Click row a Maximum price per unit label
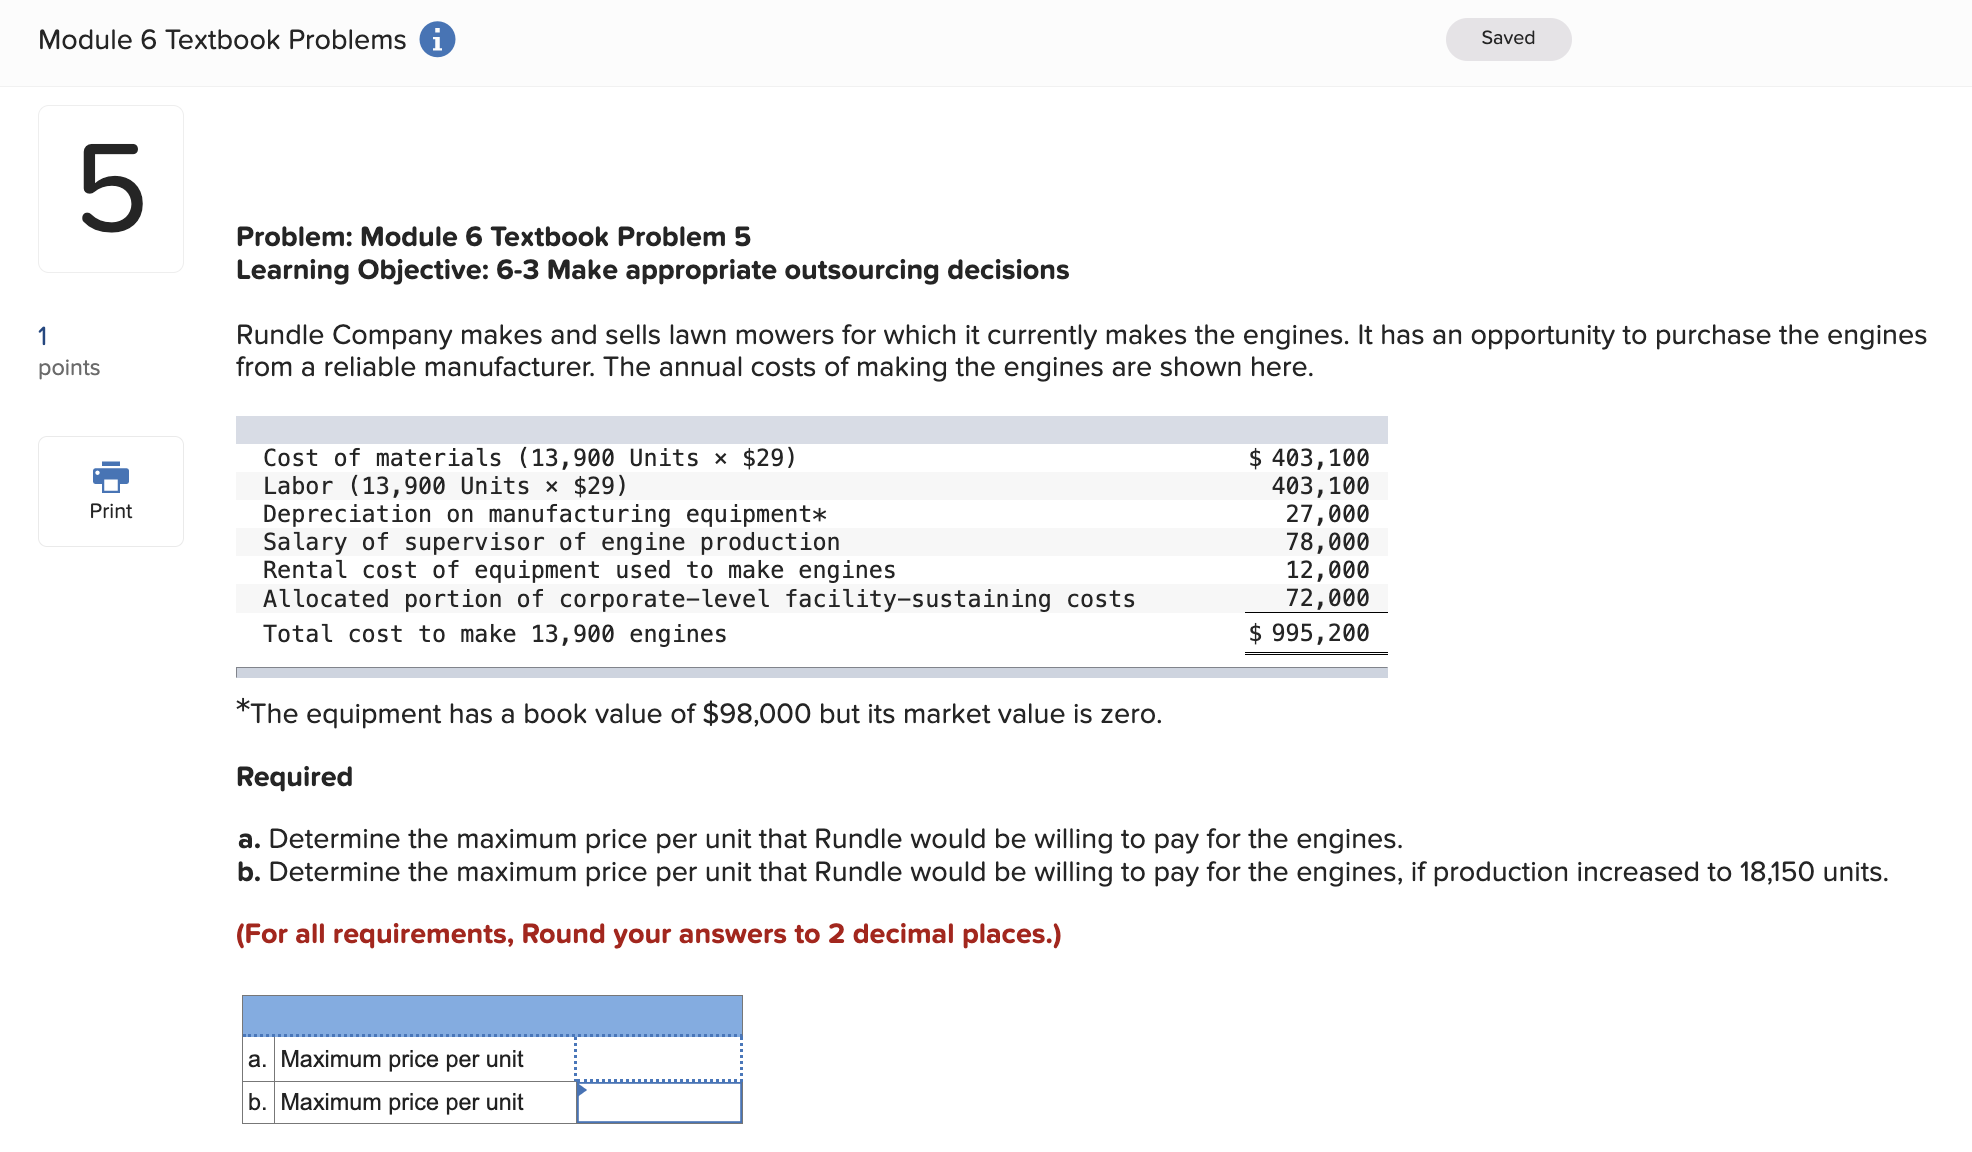The width and height of the screenshot is (1972, 1152). pos(402,1059)
